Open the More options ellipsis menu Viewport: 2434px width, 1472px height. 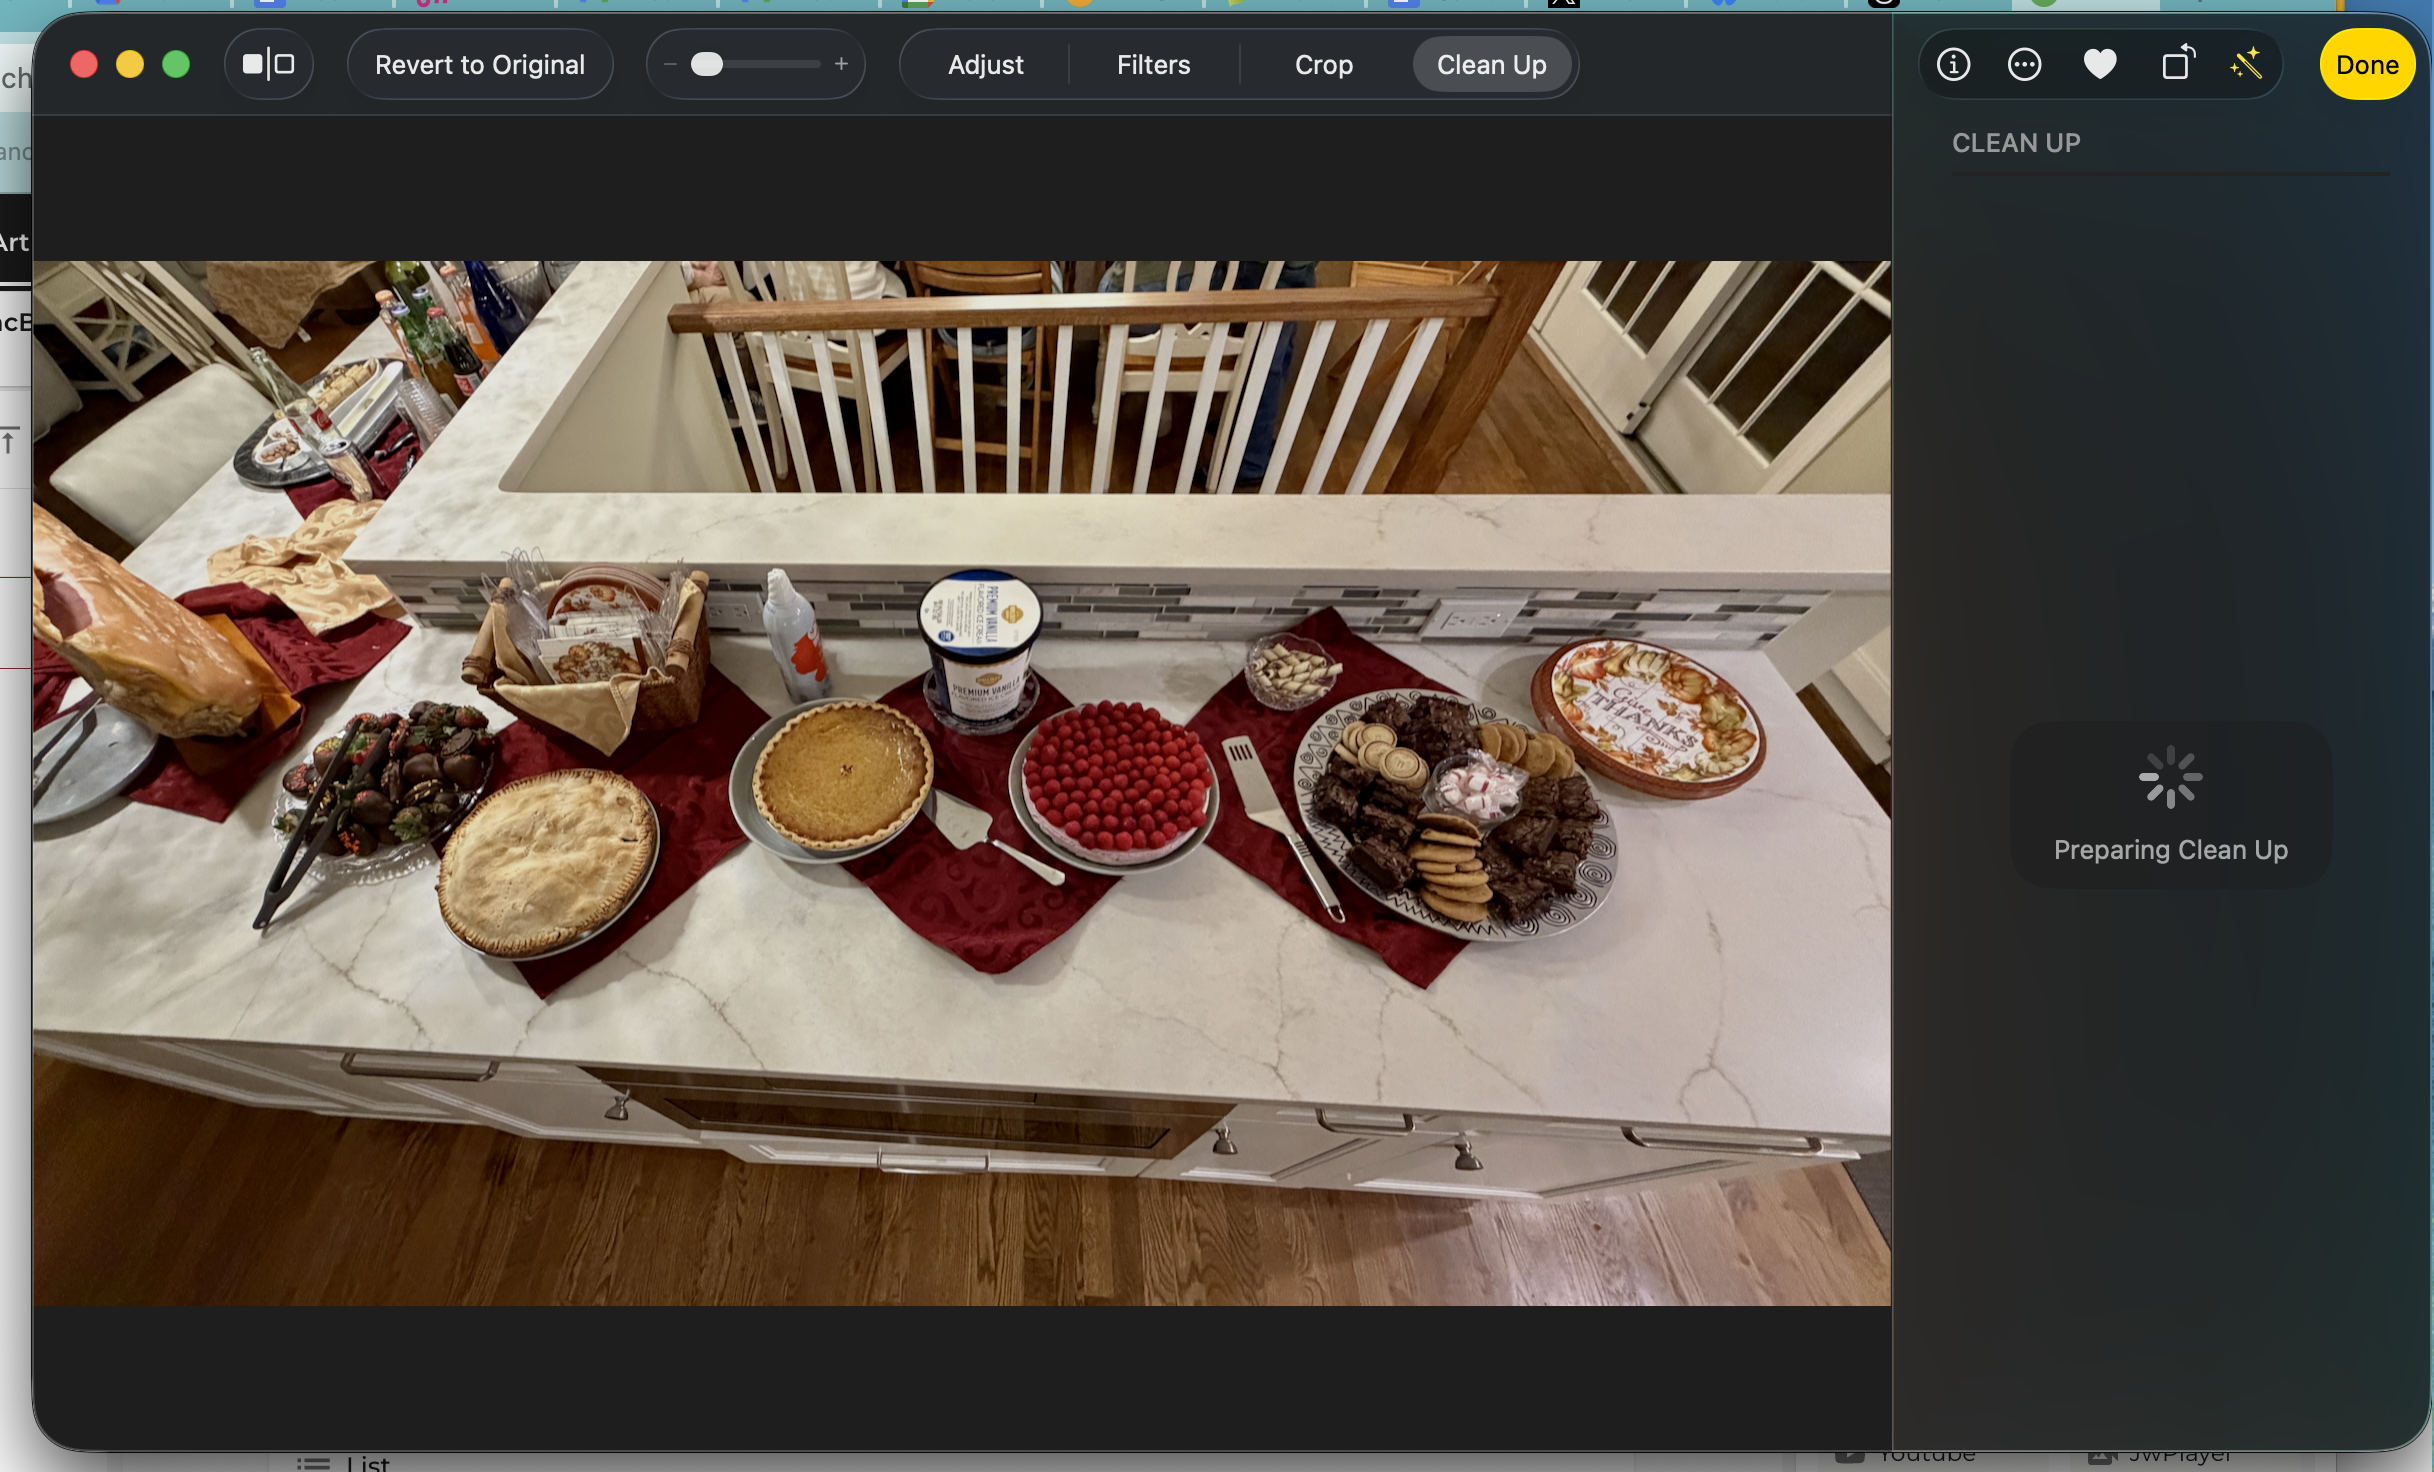2024,65
